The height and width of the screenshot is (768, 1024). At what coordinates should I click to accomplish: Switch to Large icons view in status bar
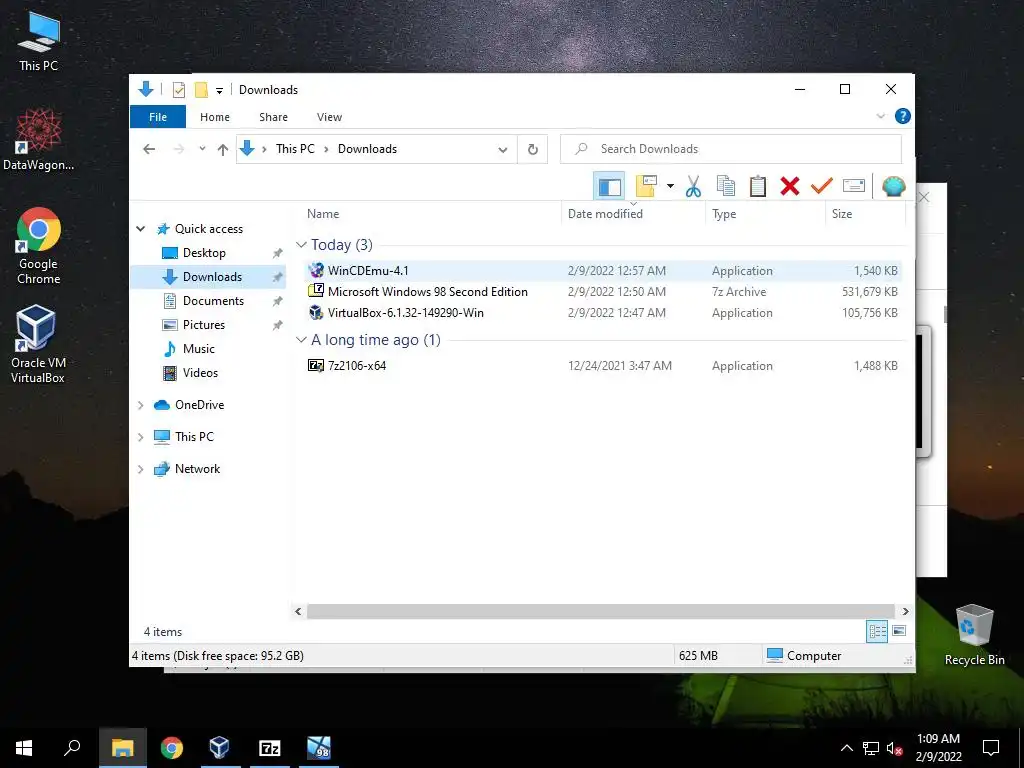(x=899, y=632)
